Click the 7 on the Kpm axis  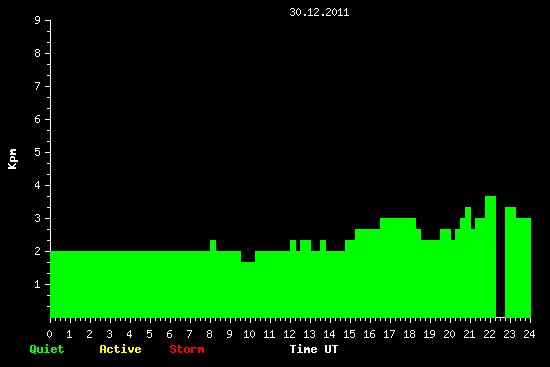[x=38, y=86]
